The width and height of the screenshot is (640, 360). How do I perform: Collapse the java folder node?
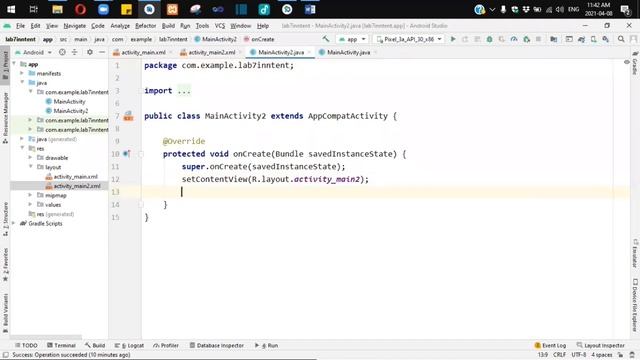pyautogui.click(x=22, y=82)
